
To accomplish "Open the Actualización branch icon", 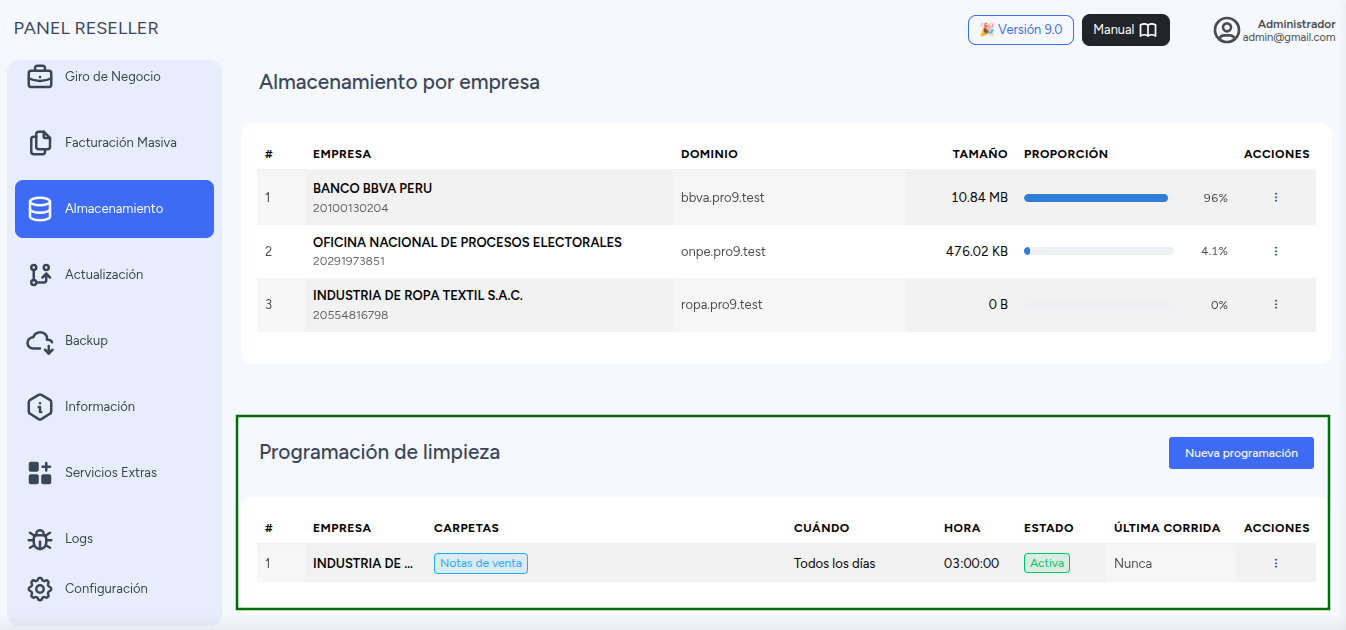I will tap(40, 275).
